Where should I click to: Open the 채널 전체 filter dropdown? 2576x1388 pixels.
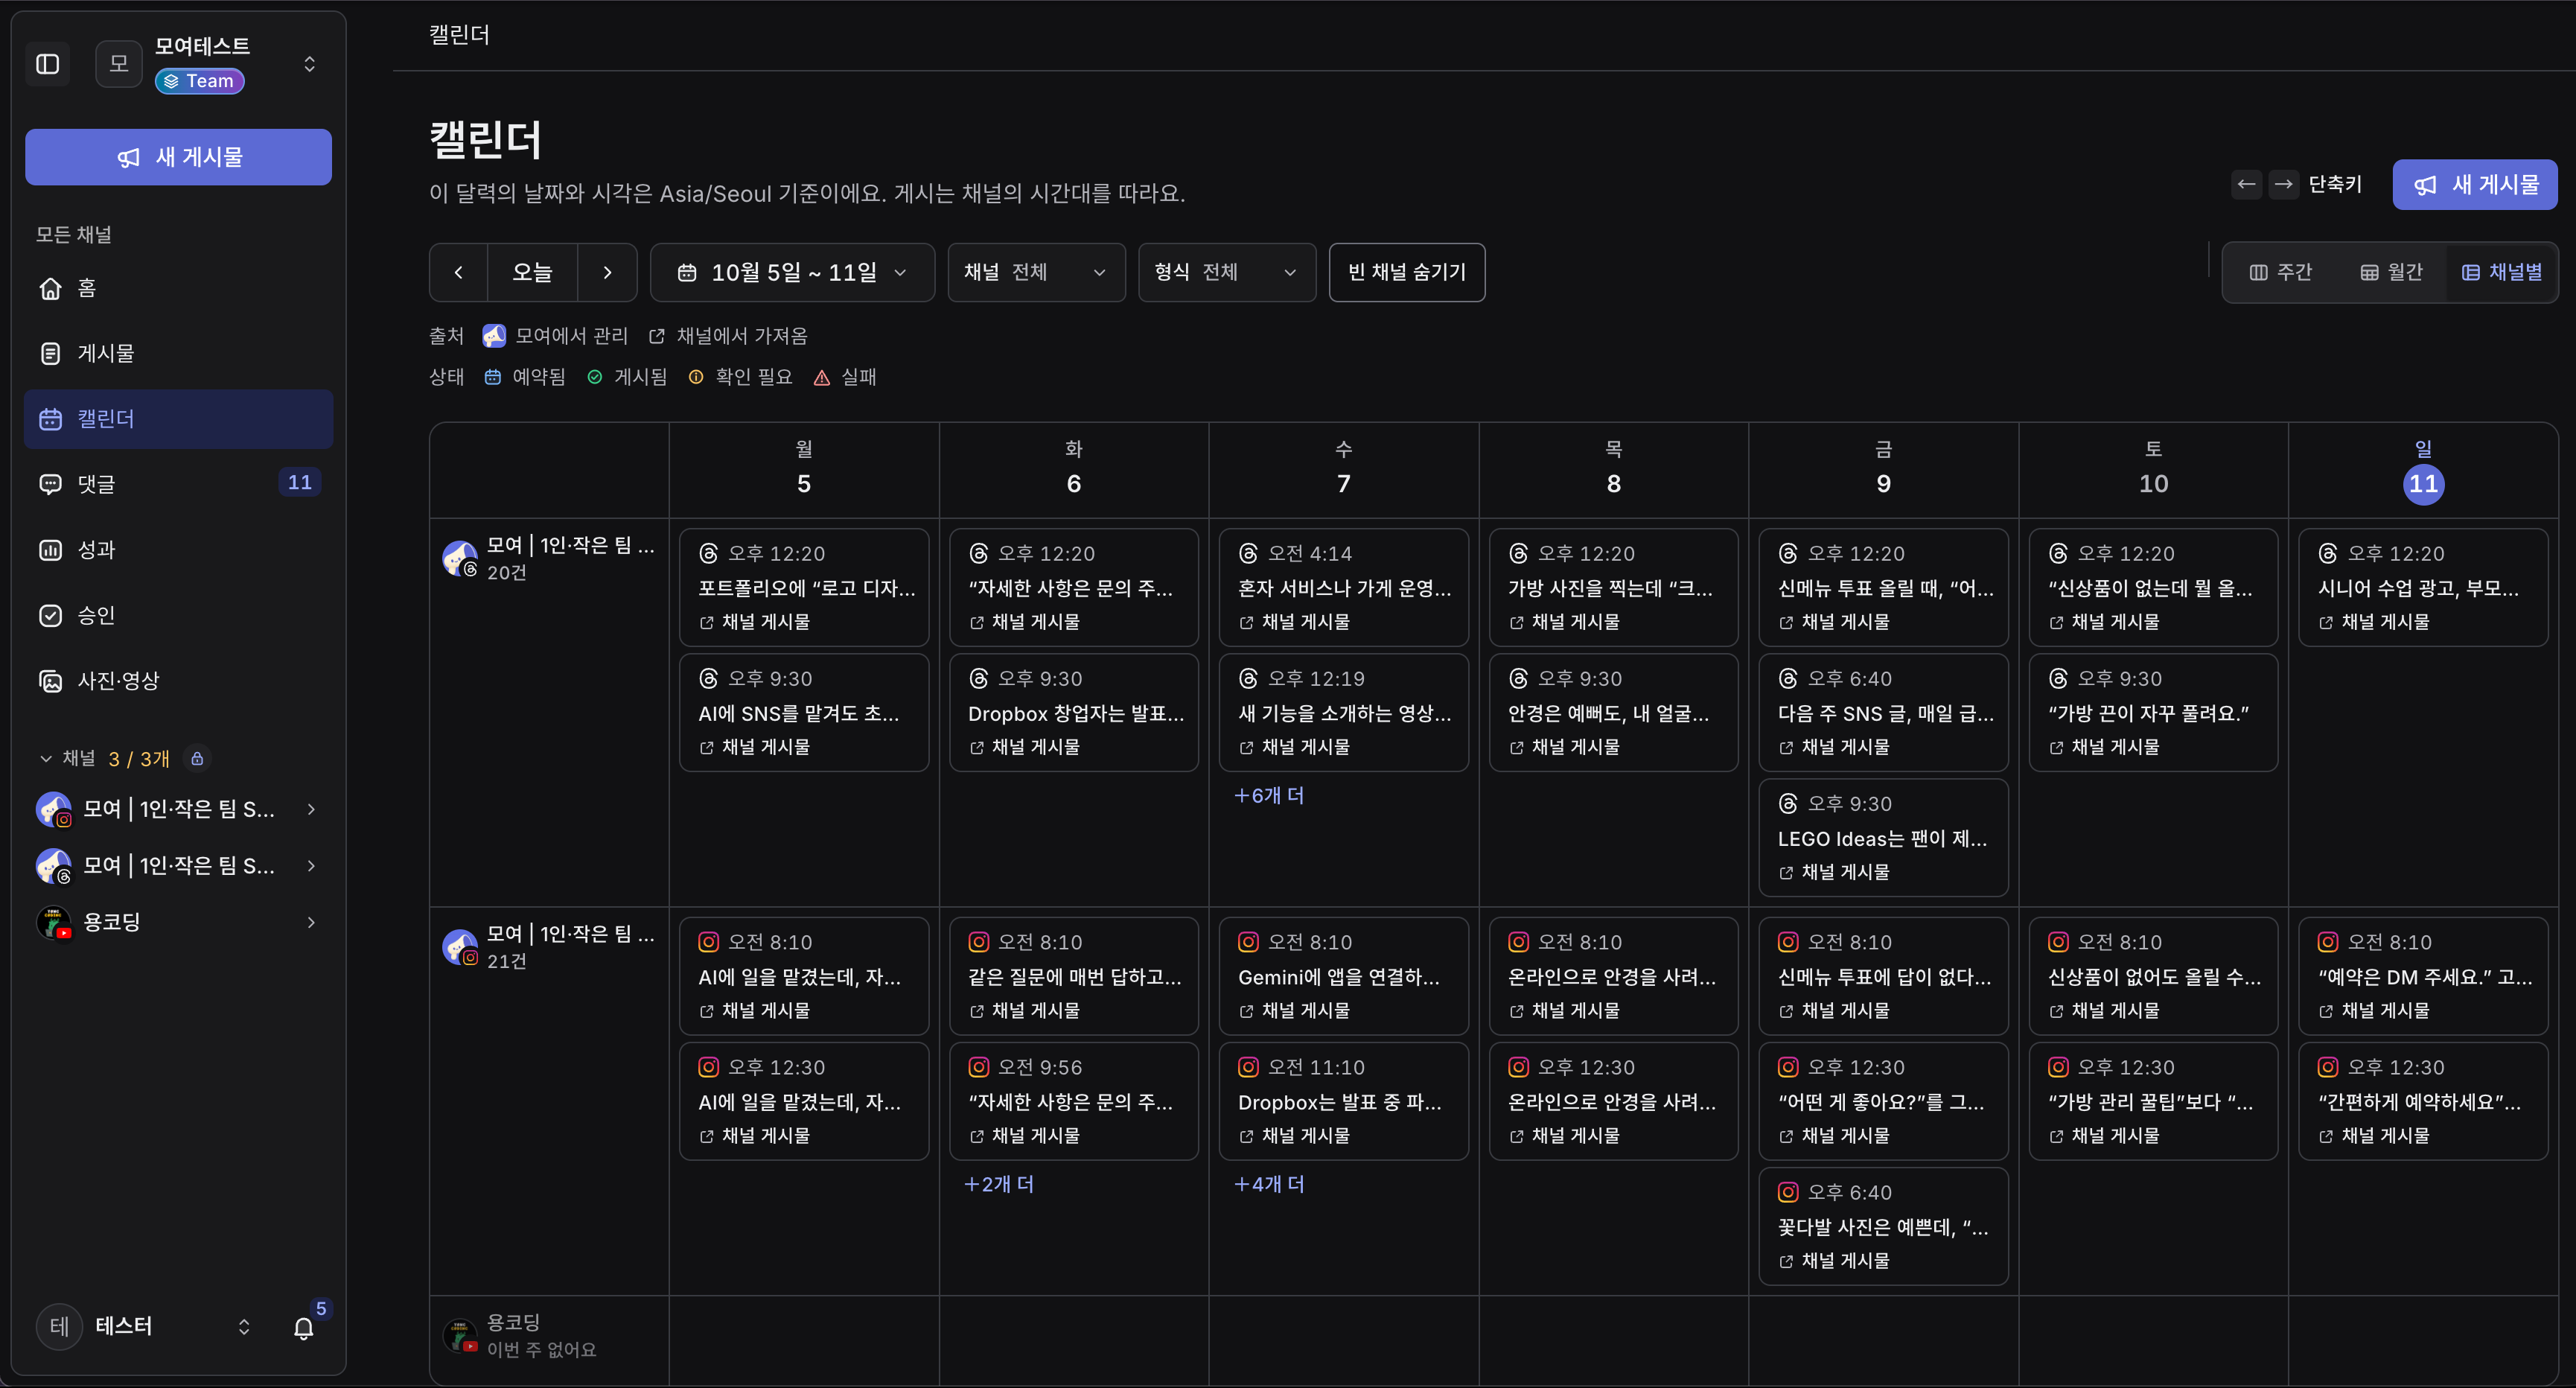tap(1036, 272)
